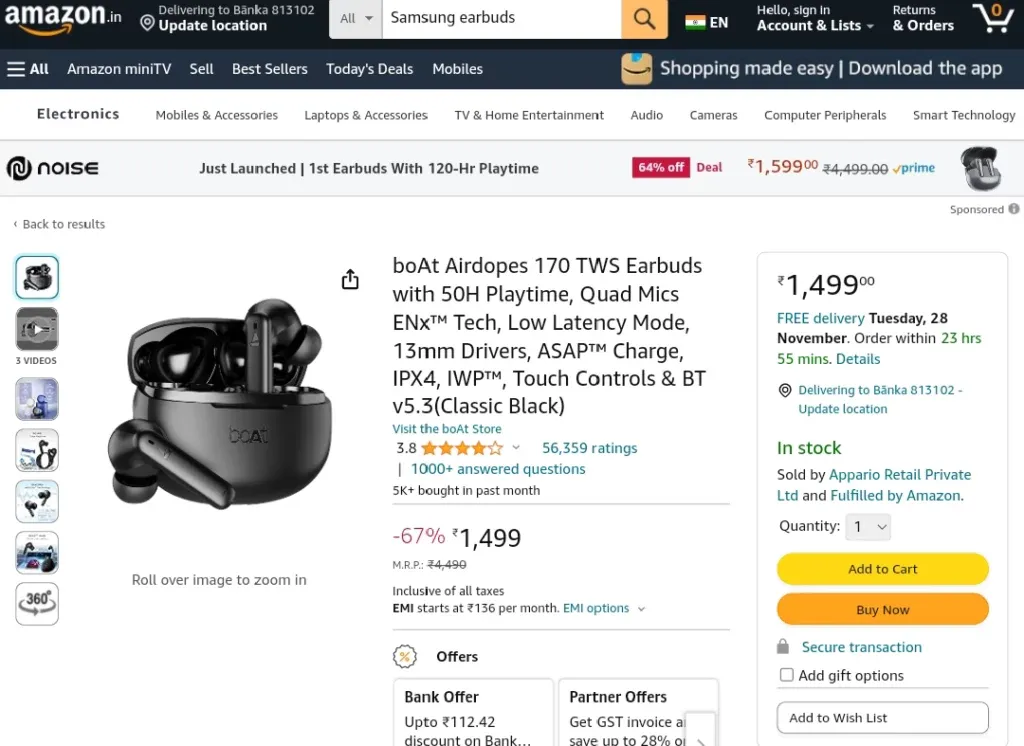Screen dimensions: 1024x746
Task: Open Today's Deals menu item
Action: 370,69
